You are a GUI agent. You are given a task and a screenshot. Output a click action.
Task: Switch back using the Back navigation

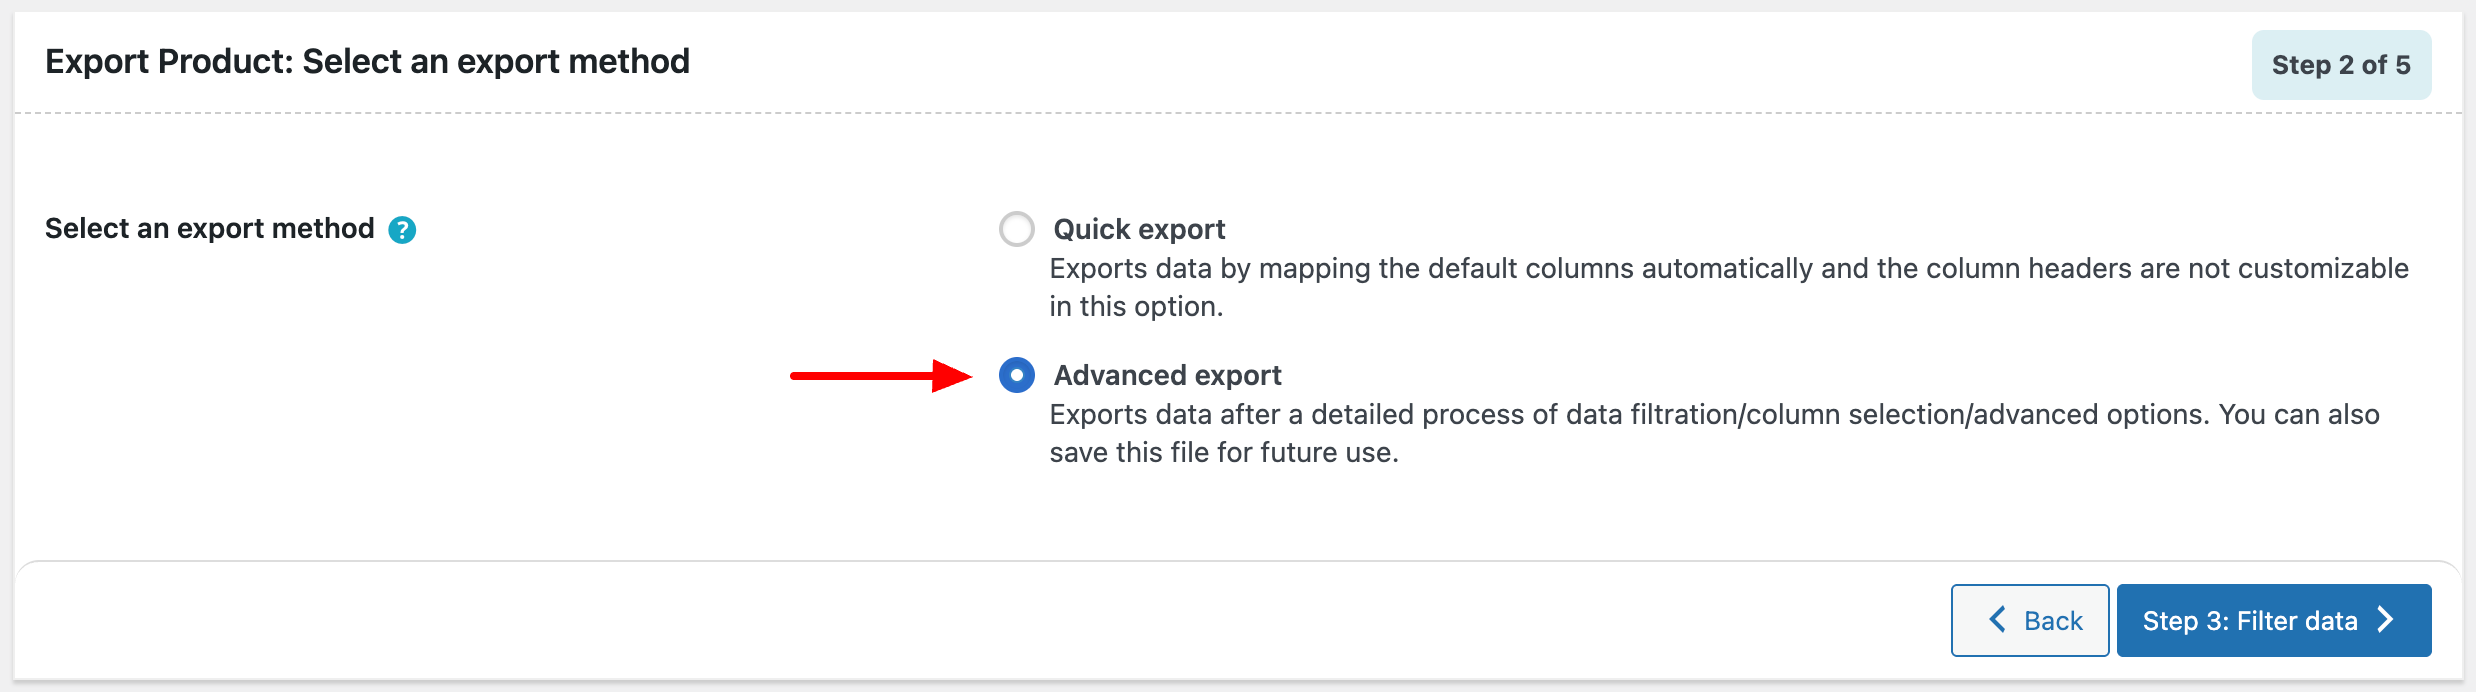2030,620
